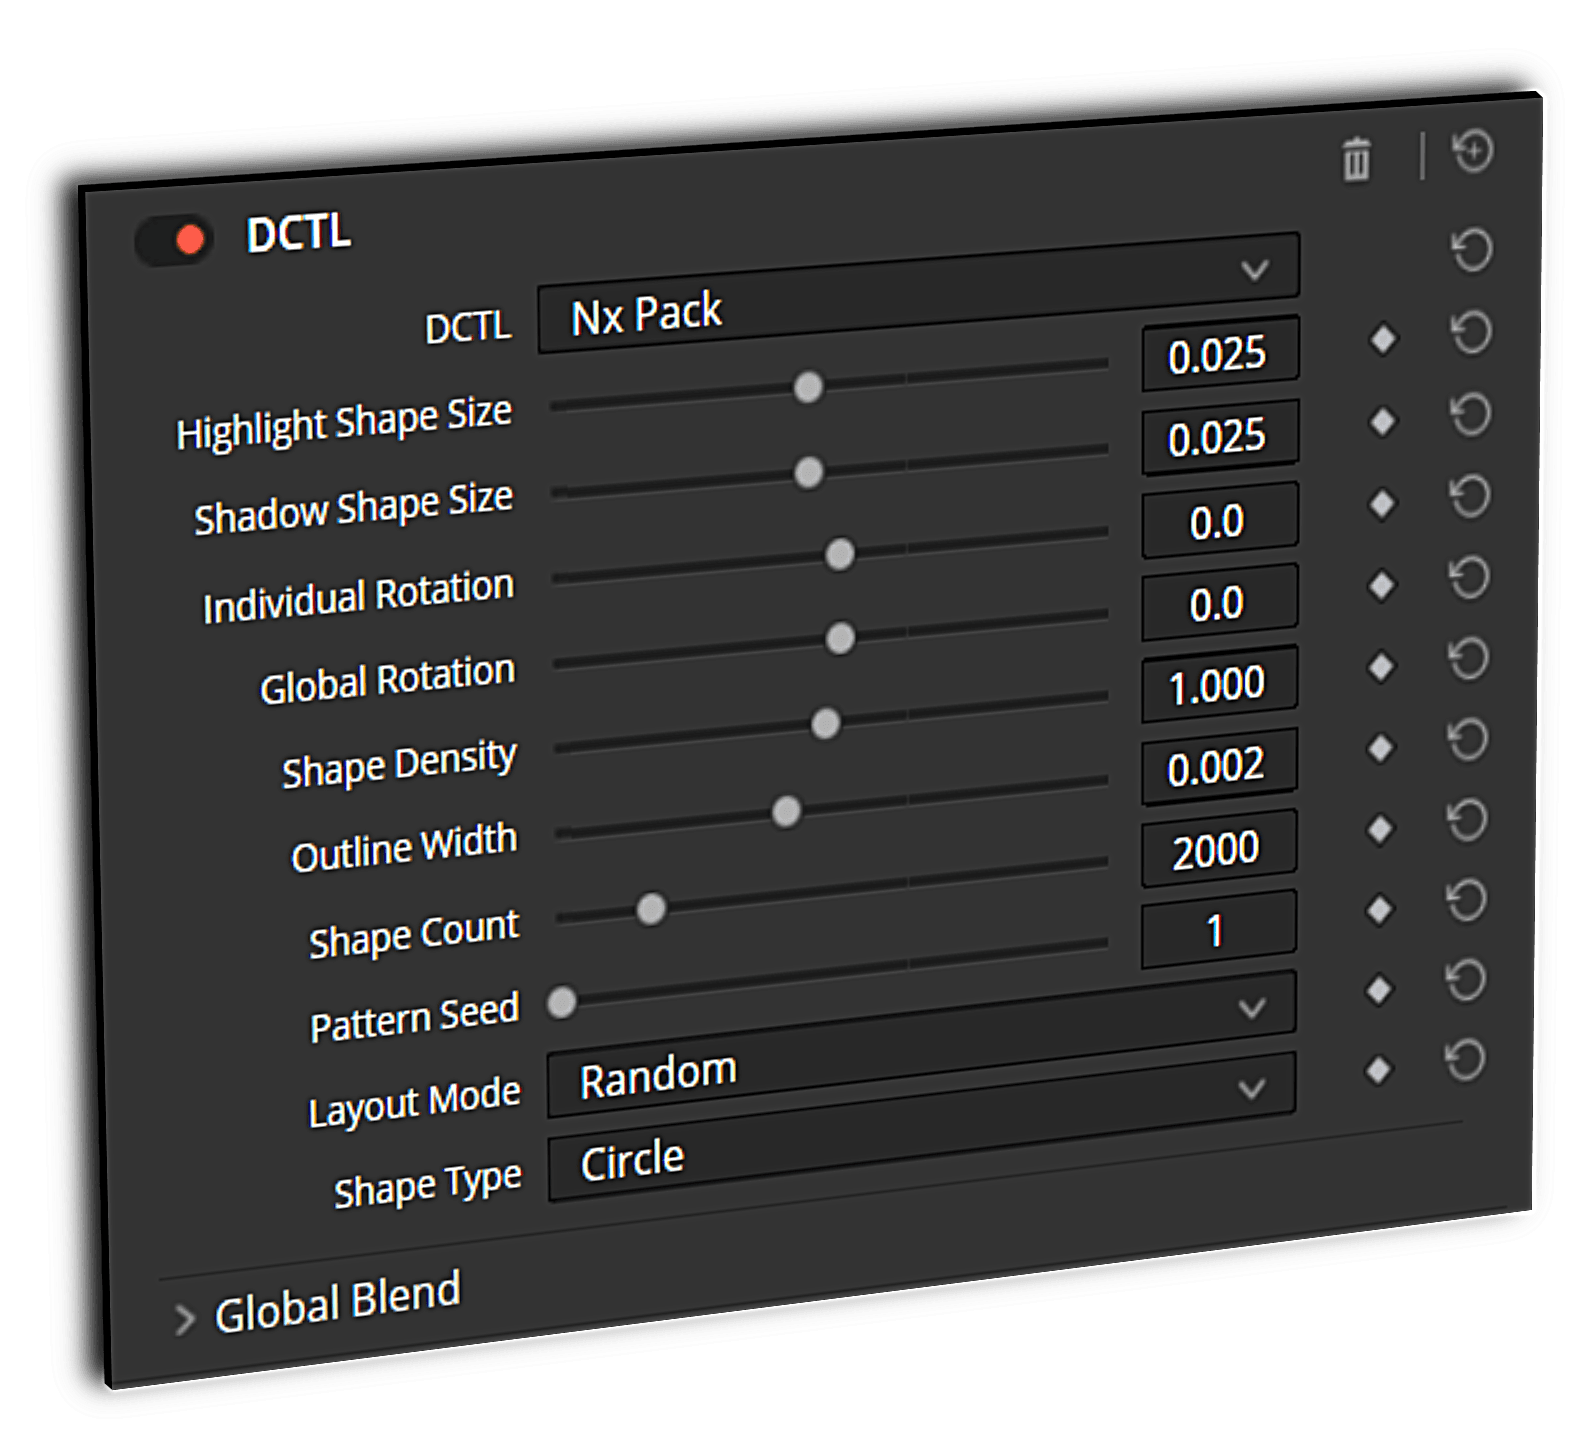1587x1443 pixels.
Task: Click the Individual Rotation 0.0 value field
Action: pyautogui.click(x=1220, y=520)
